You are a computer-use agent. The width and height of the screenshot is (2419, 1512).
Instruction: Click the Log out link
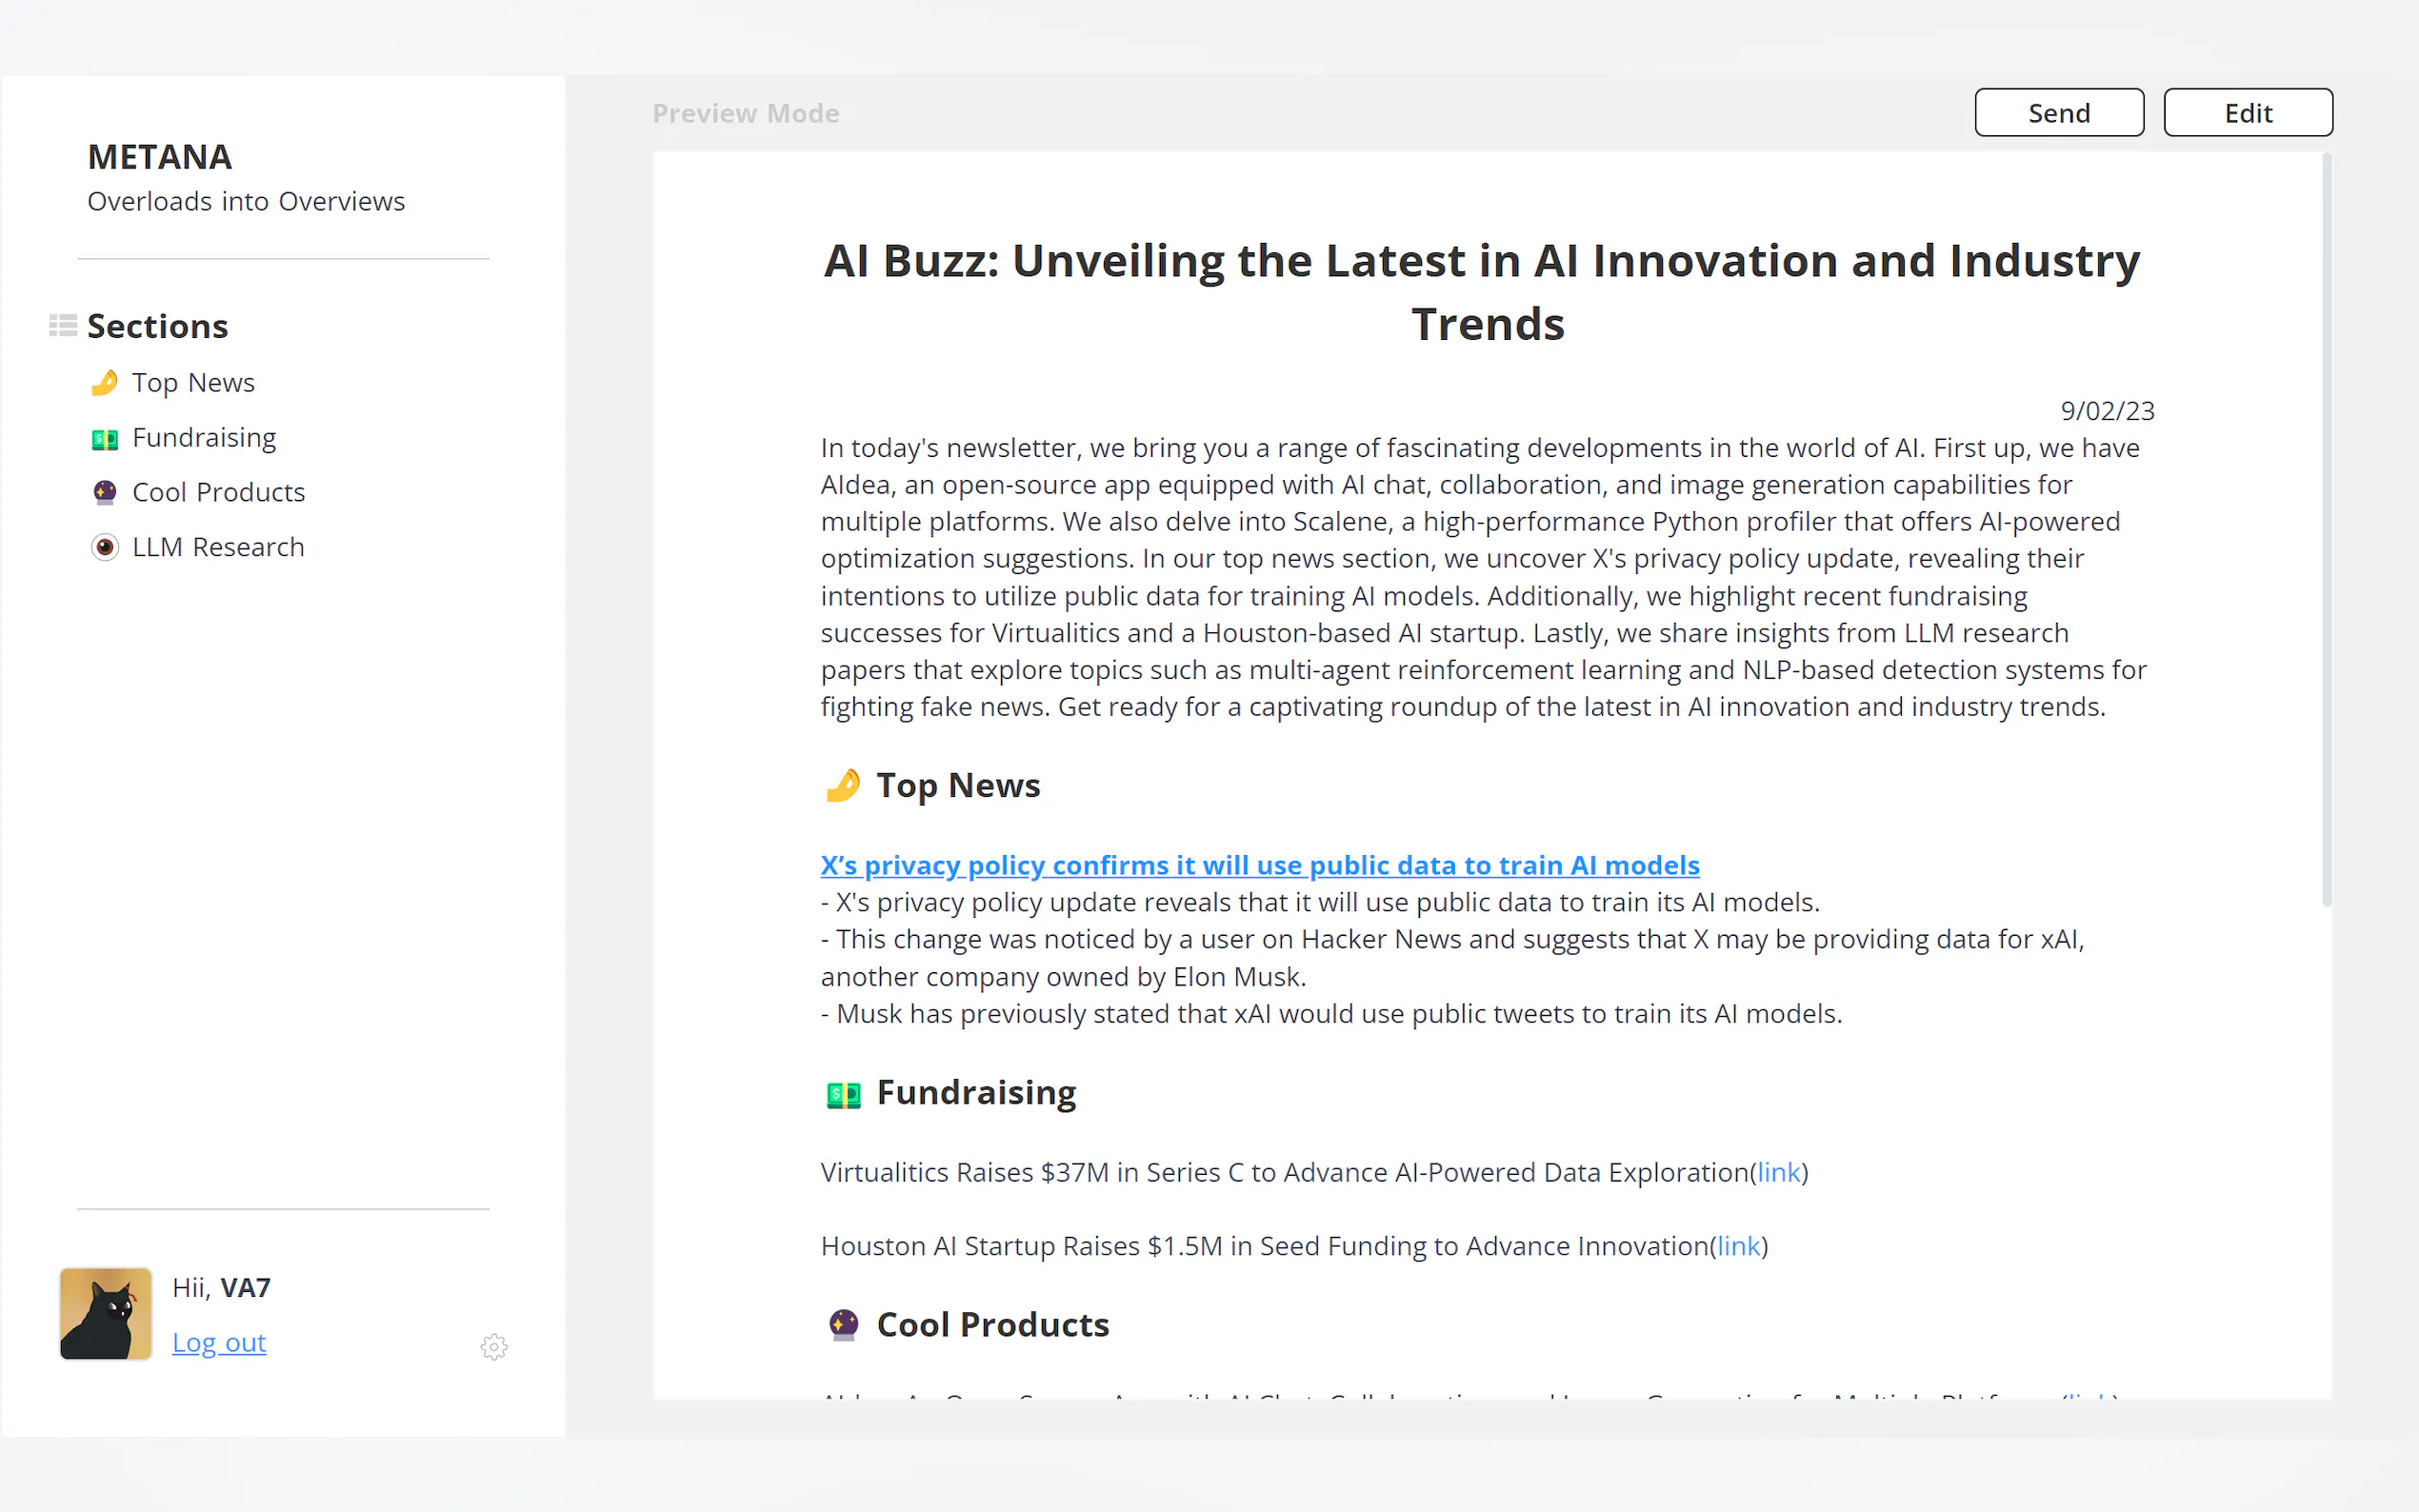click(x=219, y=1342)
